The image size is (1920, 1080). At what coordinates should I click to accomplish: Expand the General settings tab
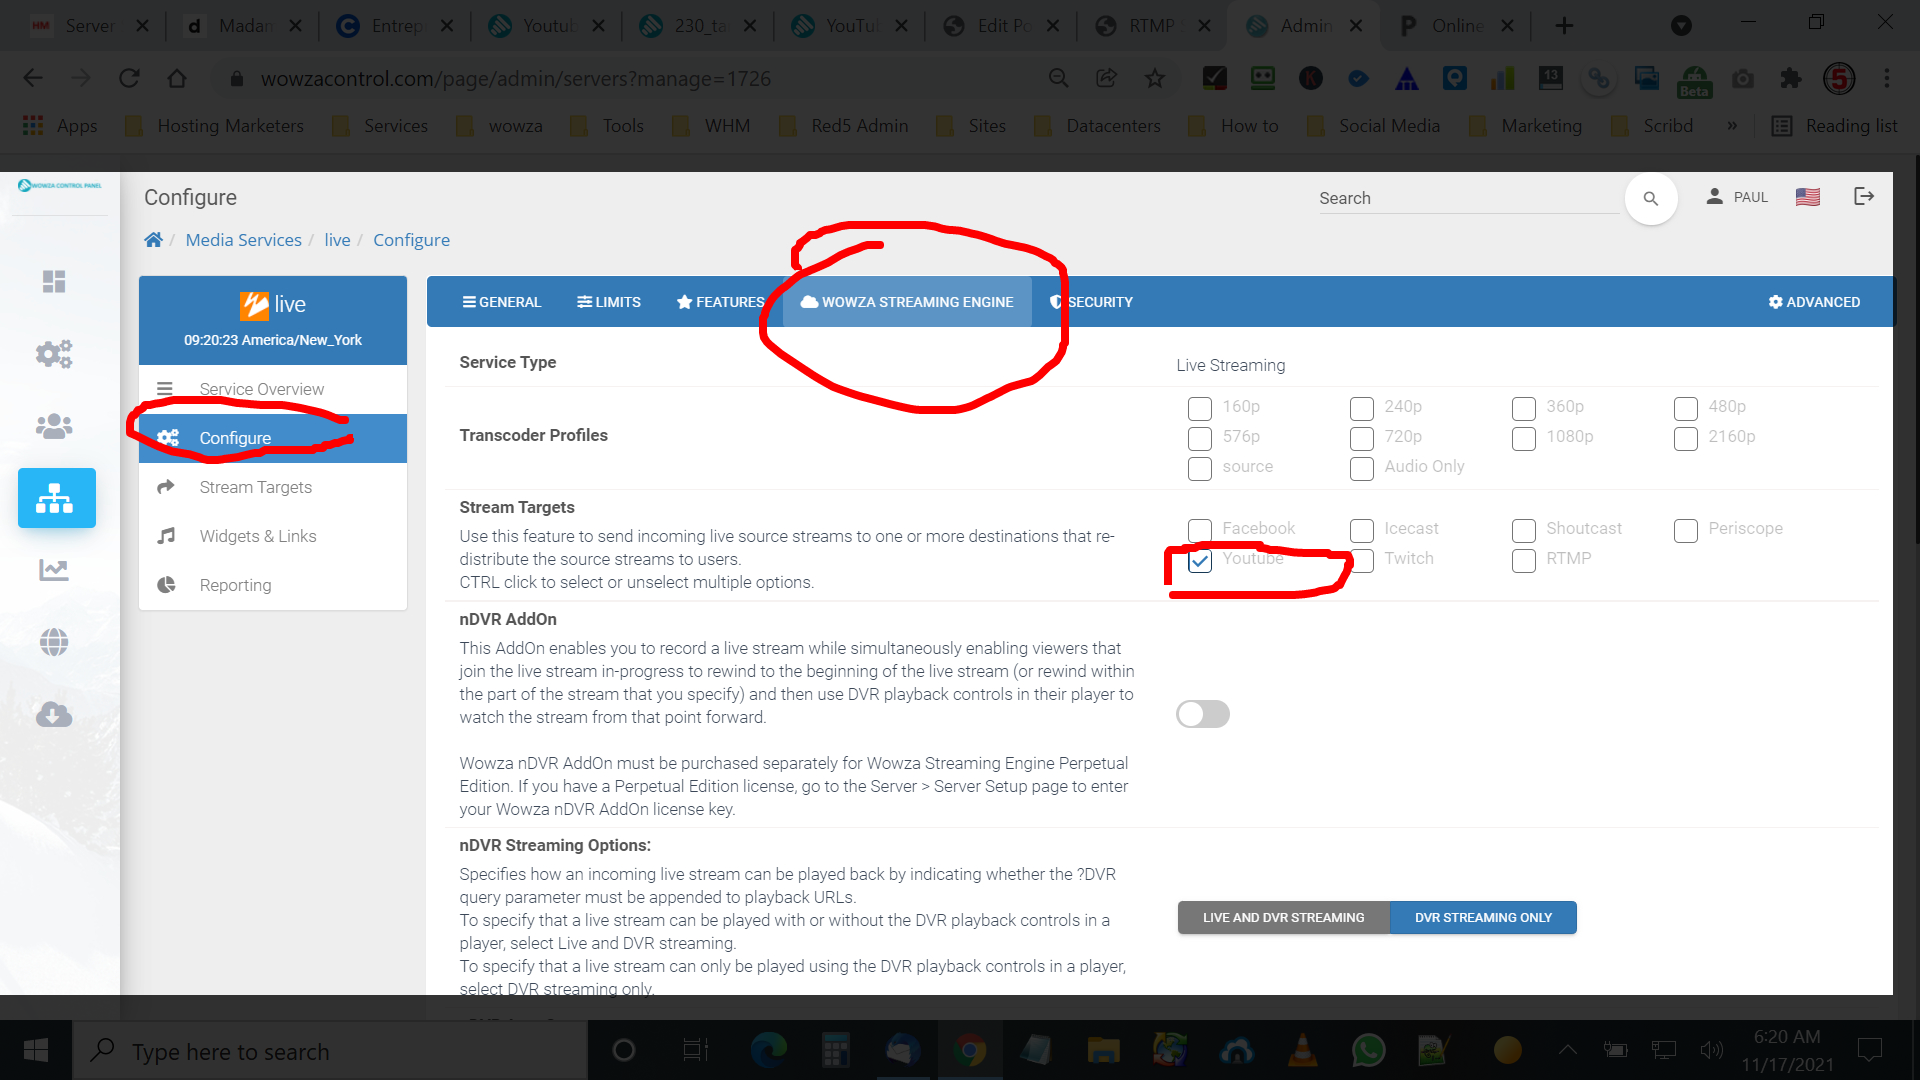tap(502, 302)
